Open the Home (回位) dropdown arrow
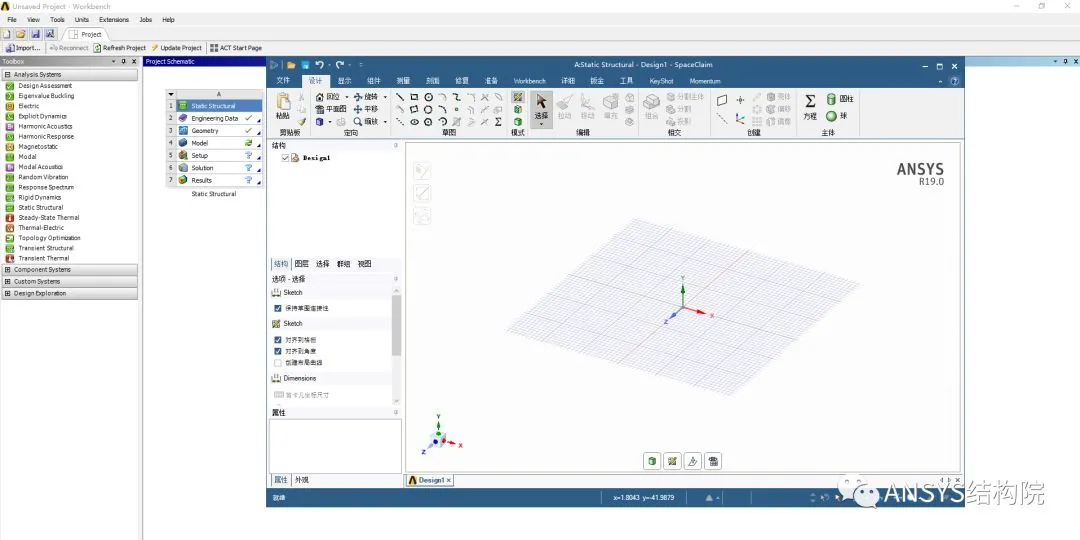This screenshot has height=540, width=1080. (x=346, y=97)
